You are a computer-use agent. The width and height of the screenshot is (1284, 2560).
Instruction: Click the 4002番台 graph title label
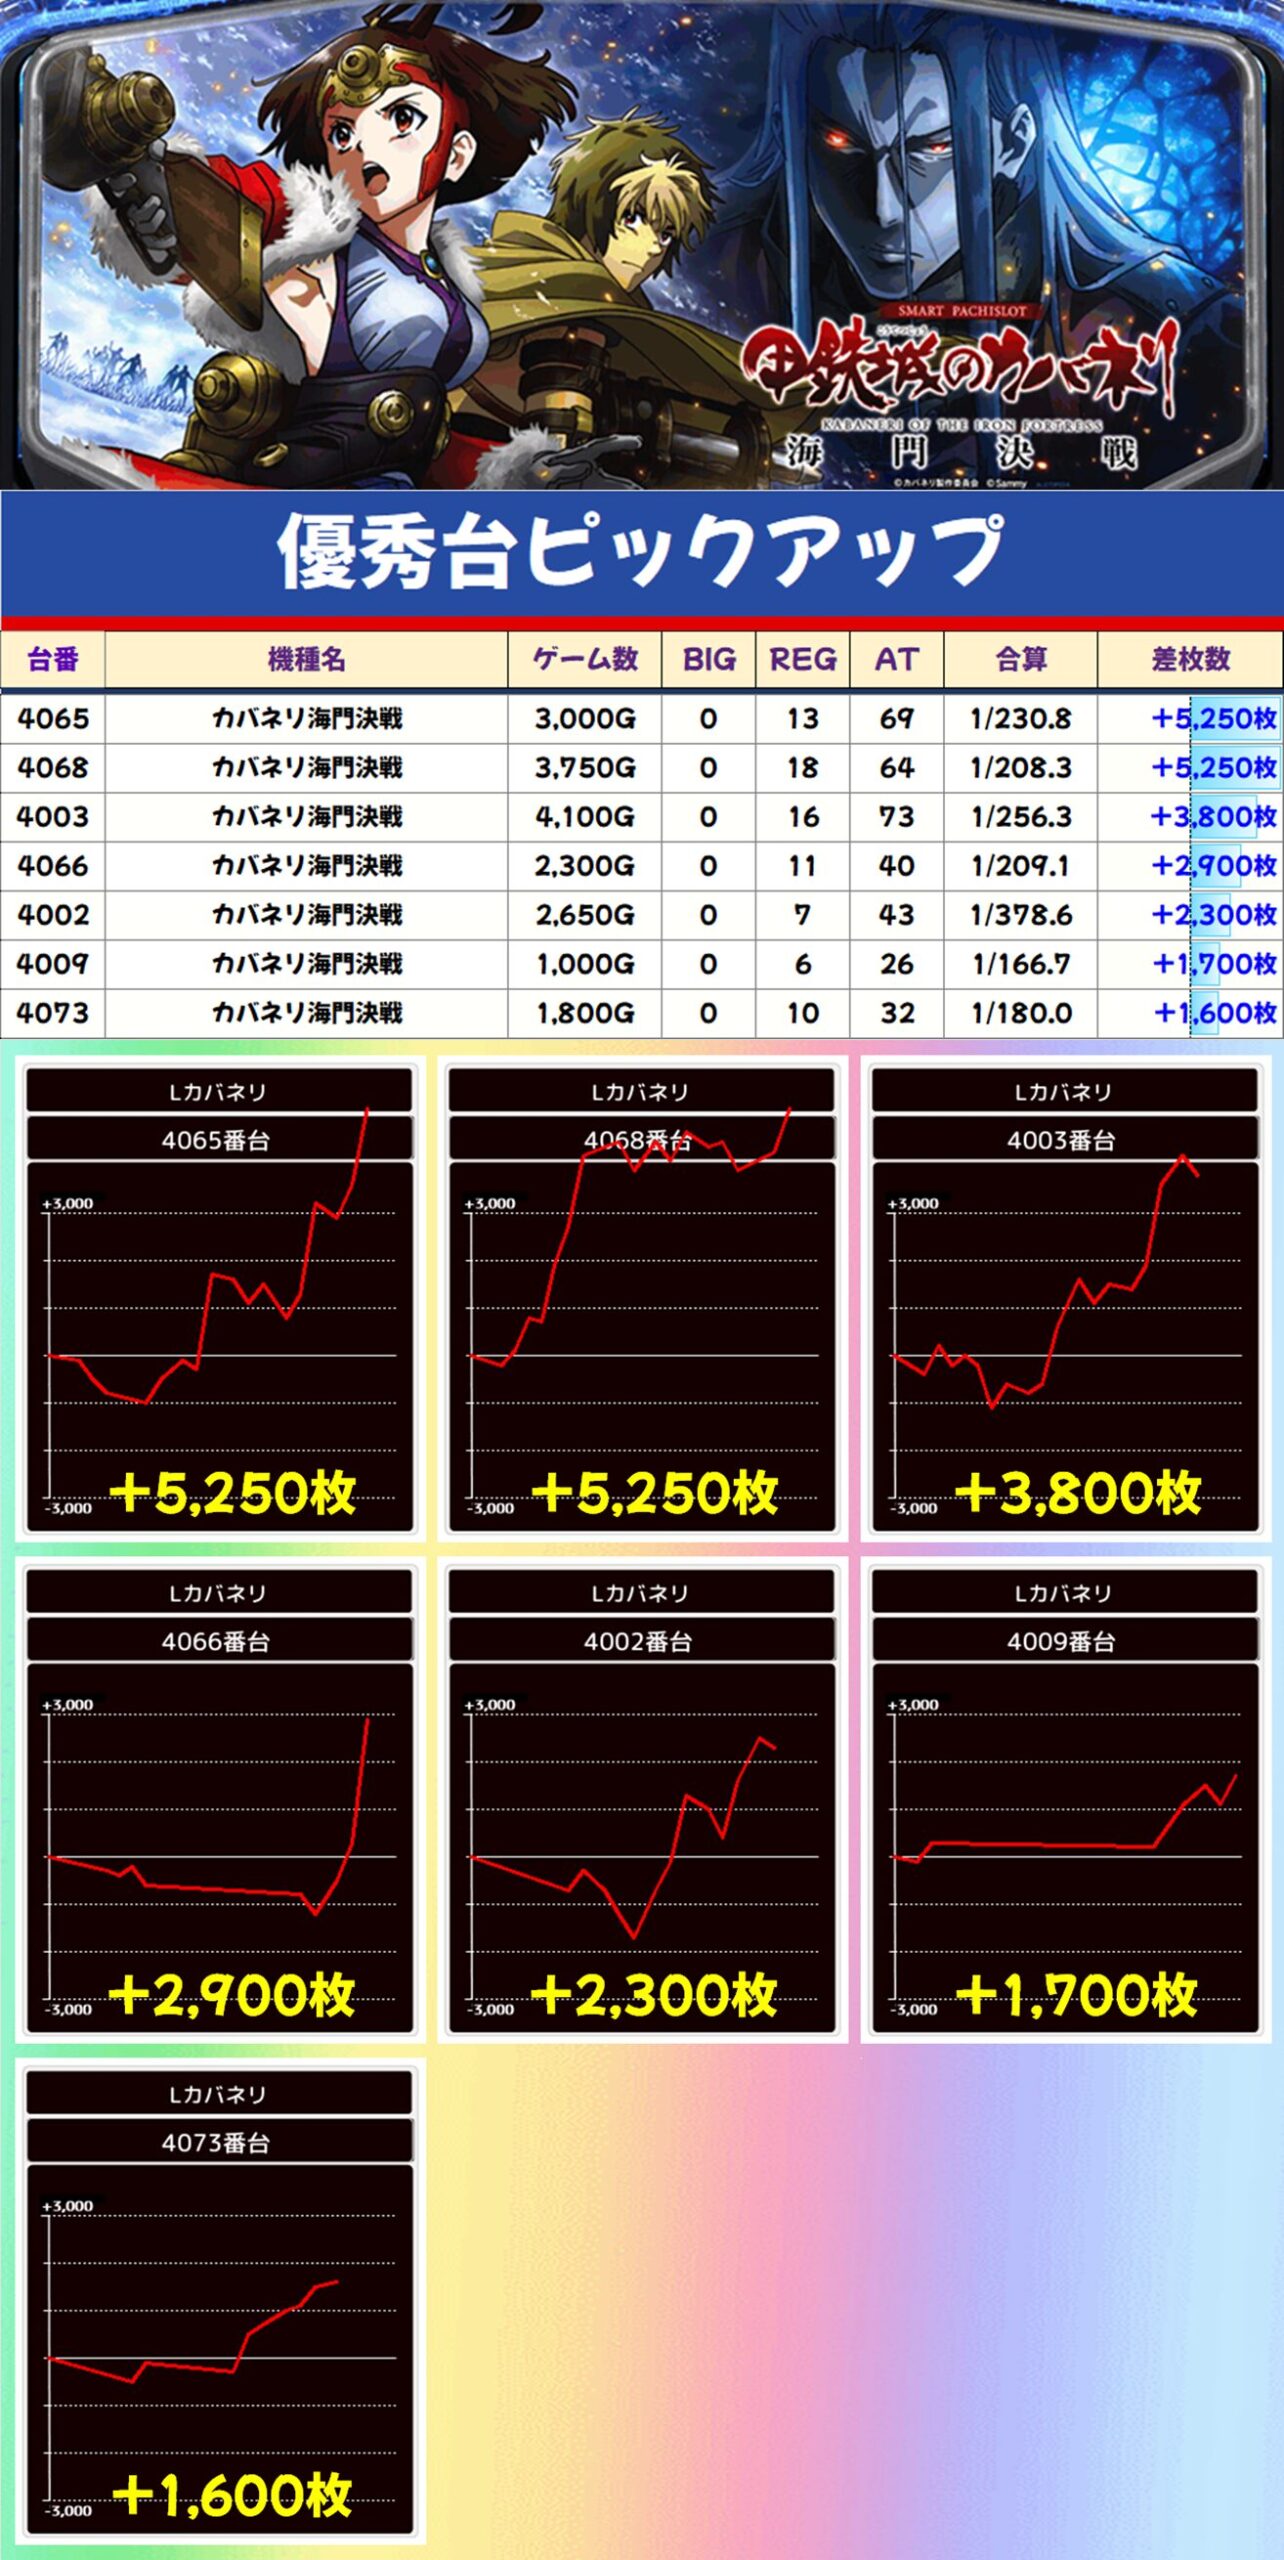coord(641,1641)
